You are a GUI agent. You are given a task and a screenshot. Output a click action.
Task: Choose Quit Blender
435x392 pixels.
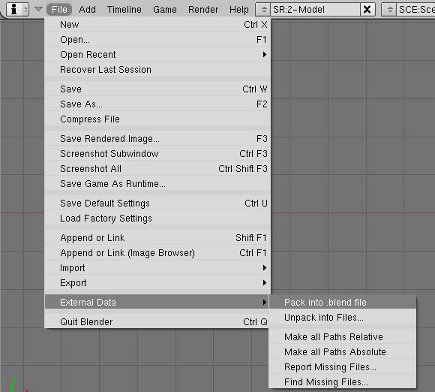coord(158,322)
